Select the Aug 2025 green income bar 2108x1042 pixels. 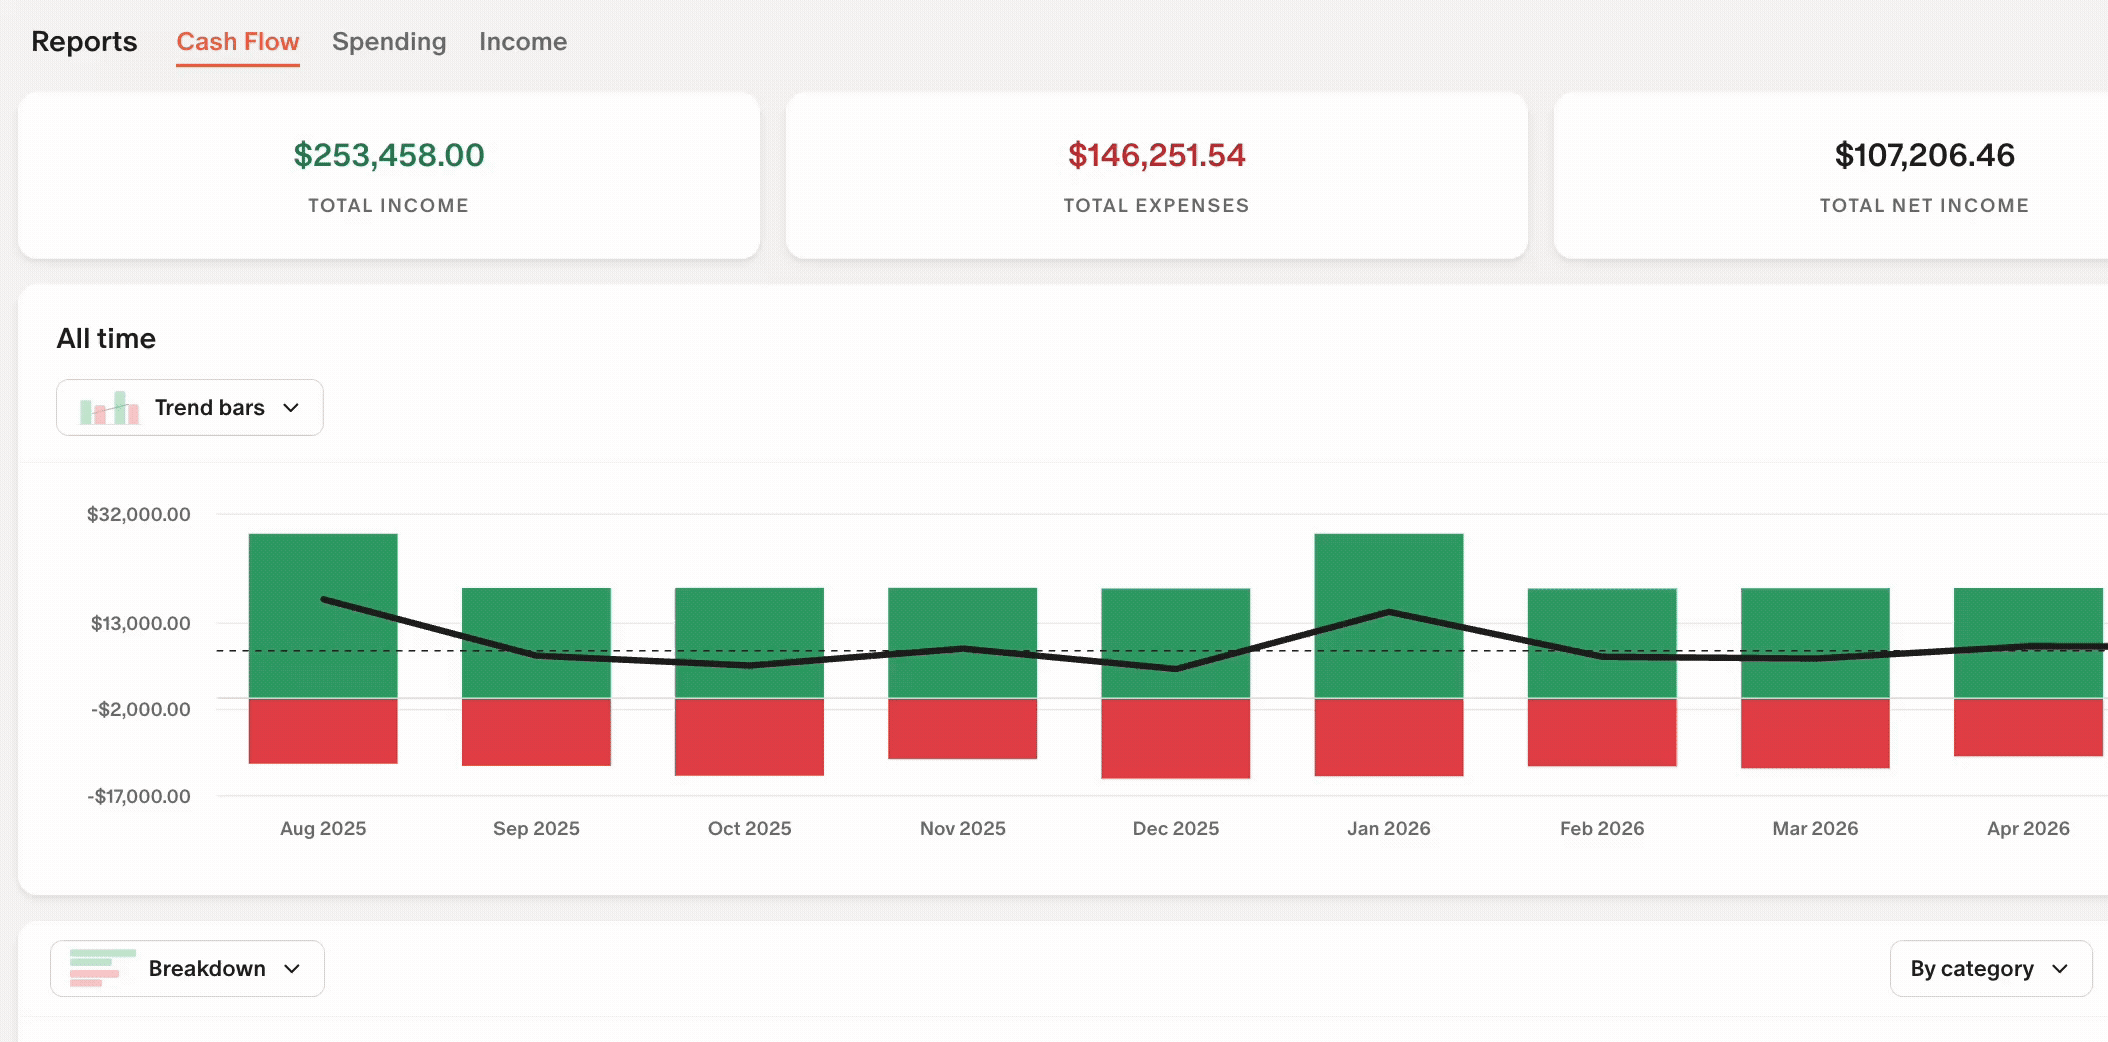coord(323,615)
